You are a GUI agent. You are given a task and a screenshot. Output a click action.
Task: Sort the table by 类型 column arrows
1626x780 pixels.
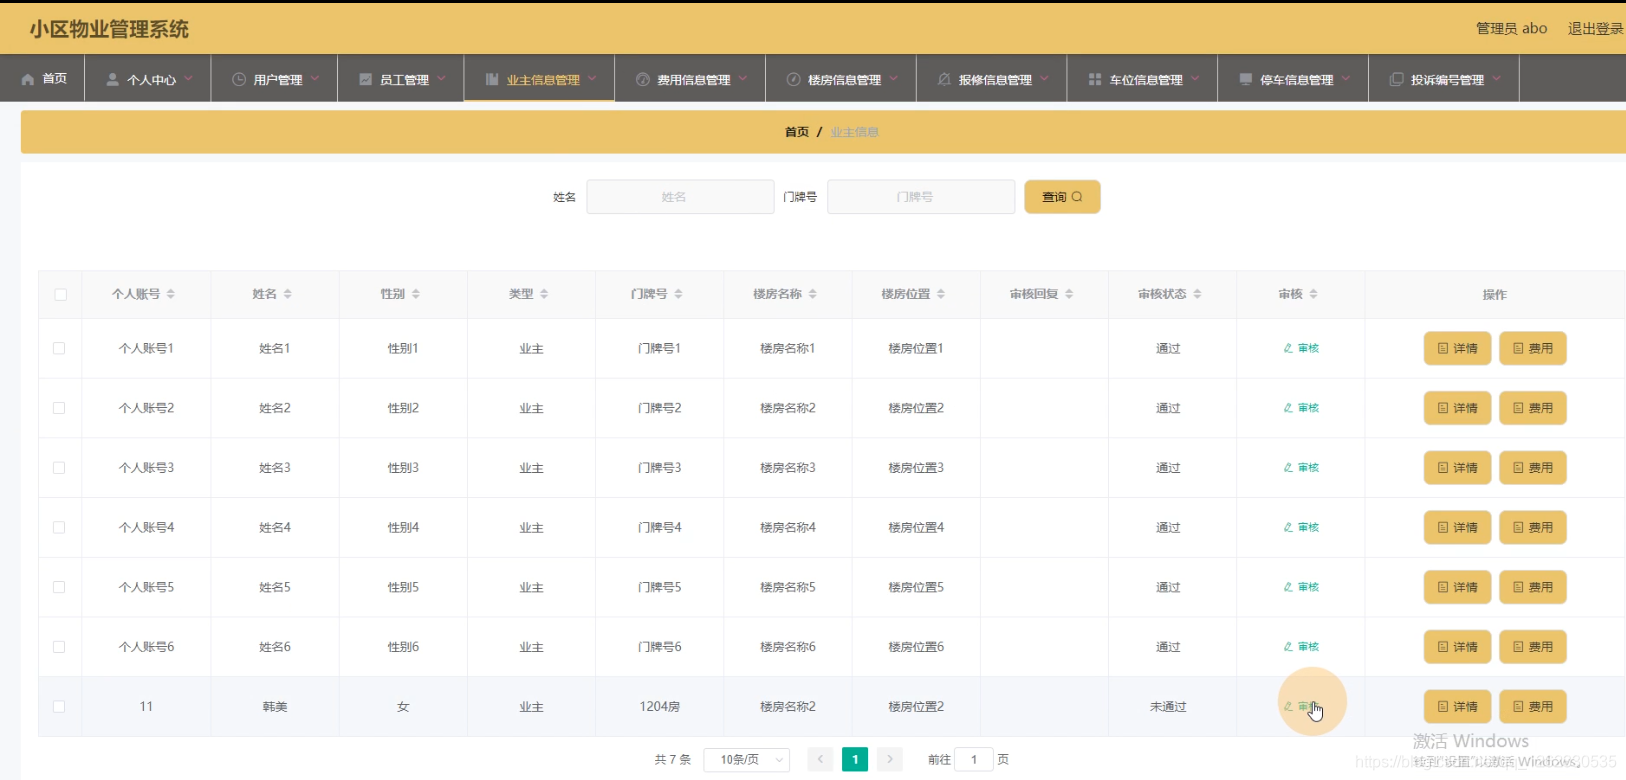[544, 294]
